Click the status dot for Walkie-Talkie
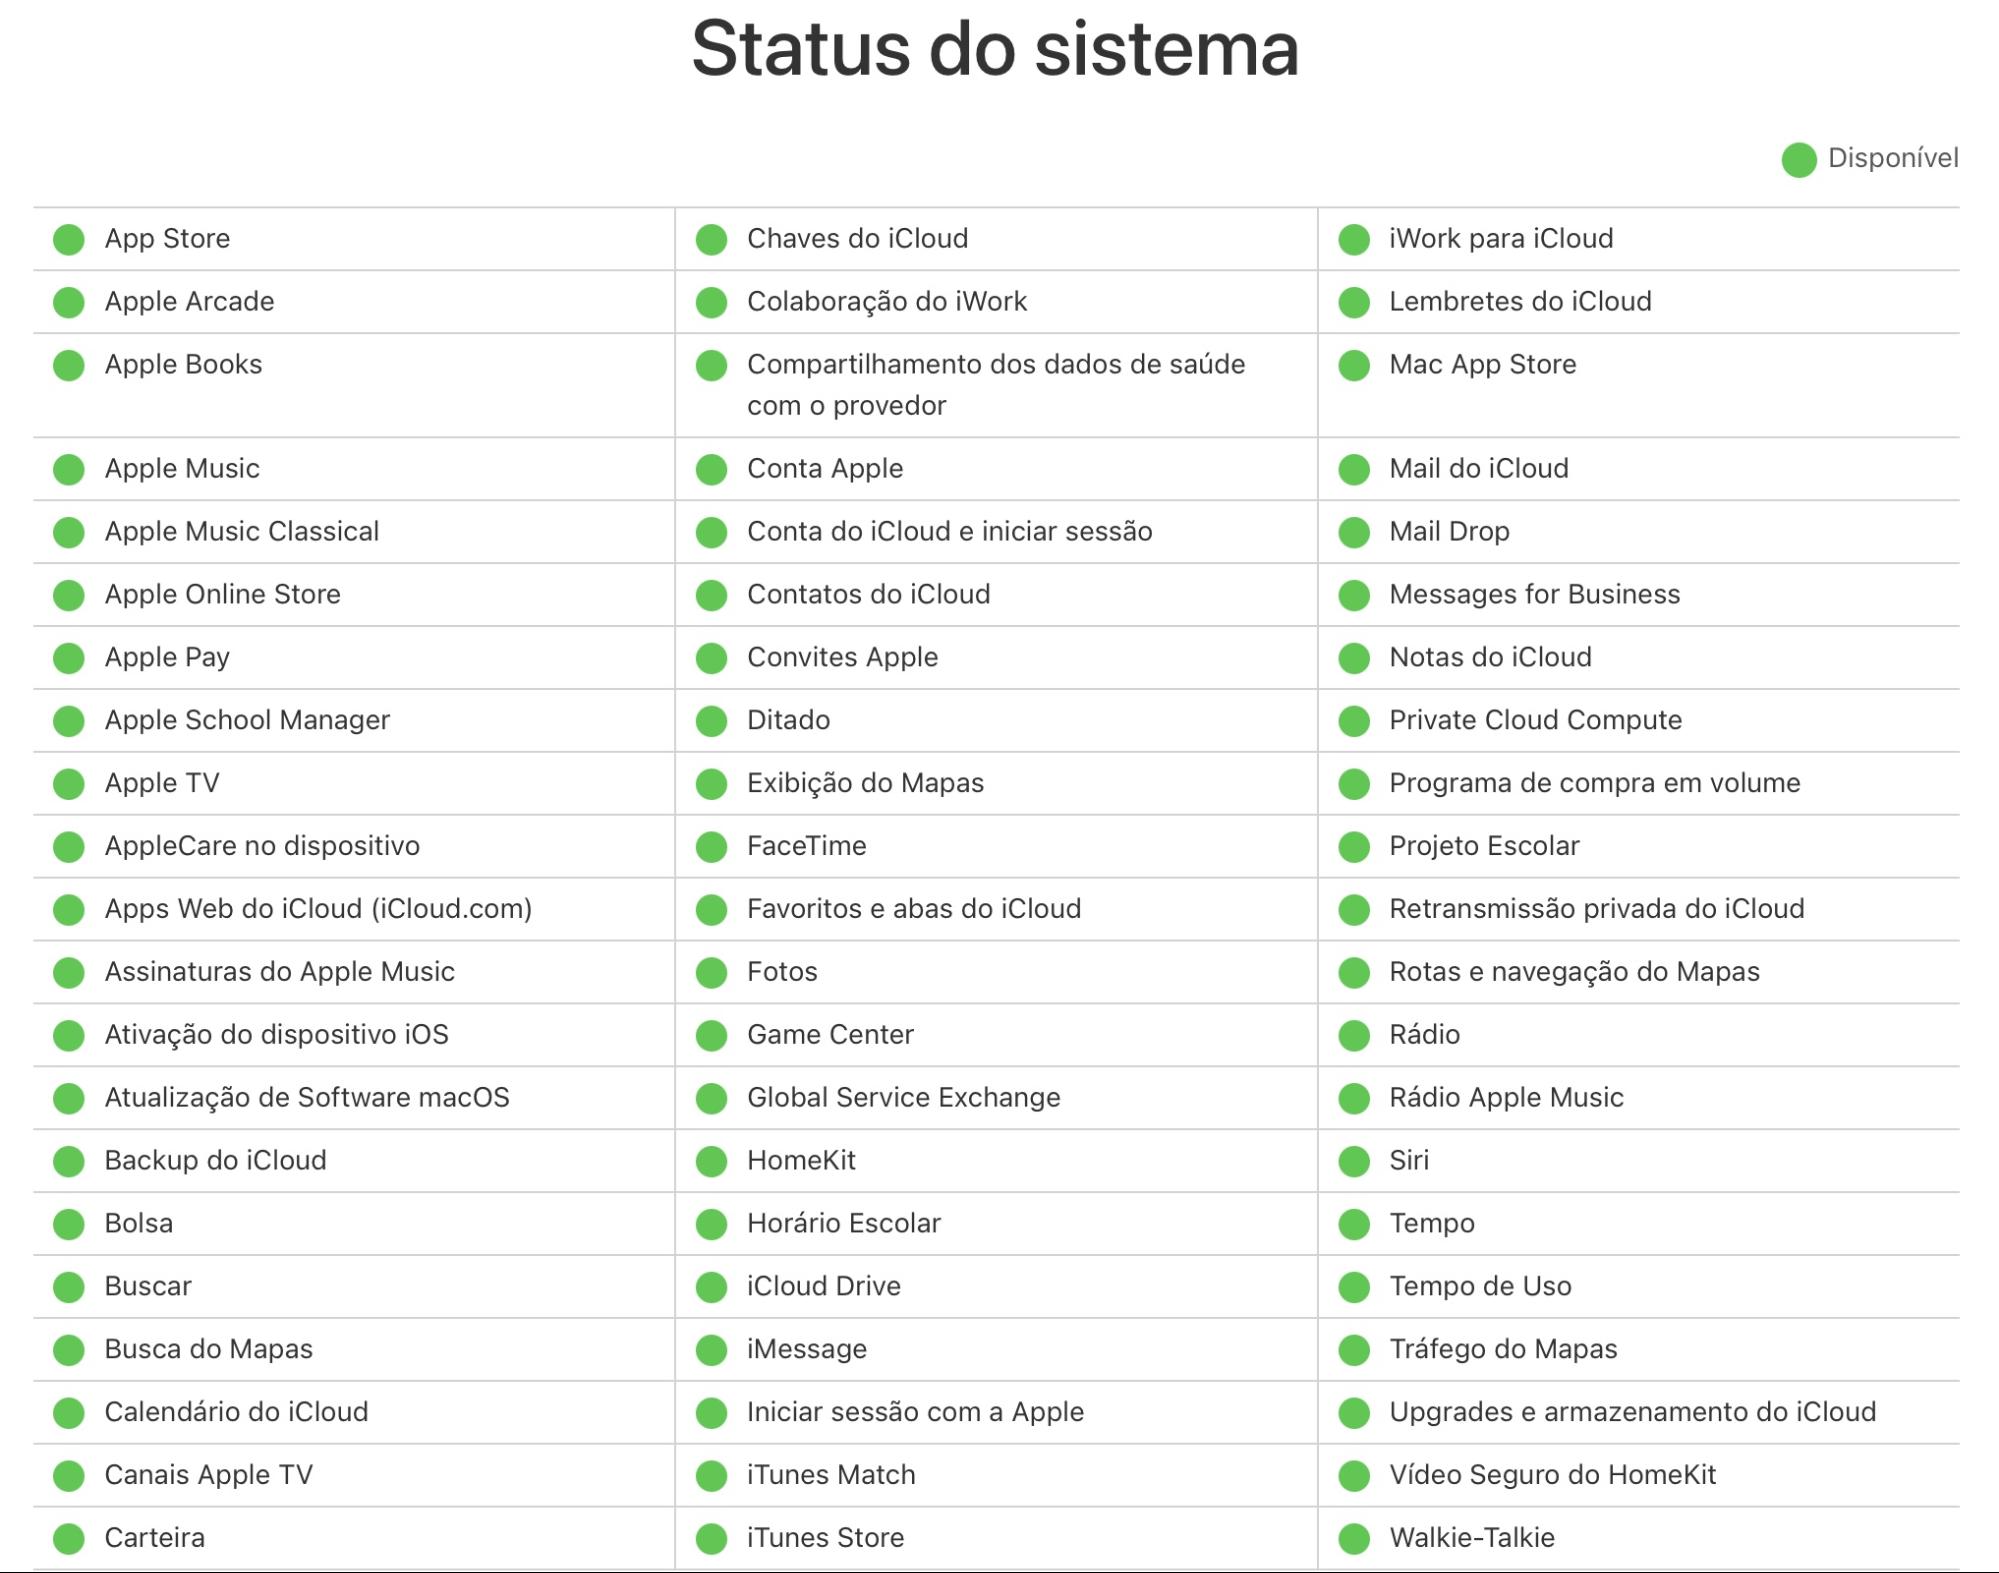The width and height of the screenshot is (1999, 1573). click(x=1355, y=1538)
